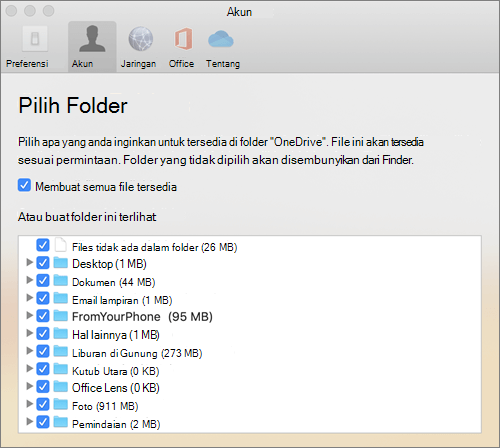The width and height of the screenshot is (500, 448).
Task: Switch to the Preferensi tab label
Action: [27, 63]
